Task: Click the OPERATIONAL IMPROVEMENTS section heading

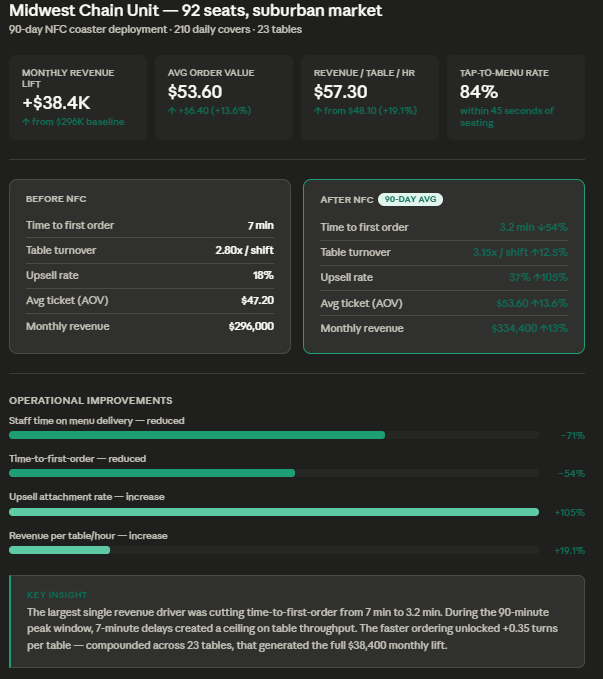Action: (91, 401)
